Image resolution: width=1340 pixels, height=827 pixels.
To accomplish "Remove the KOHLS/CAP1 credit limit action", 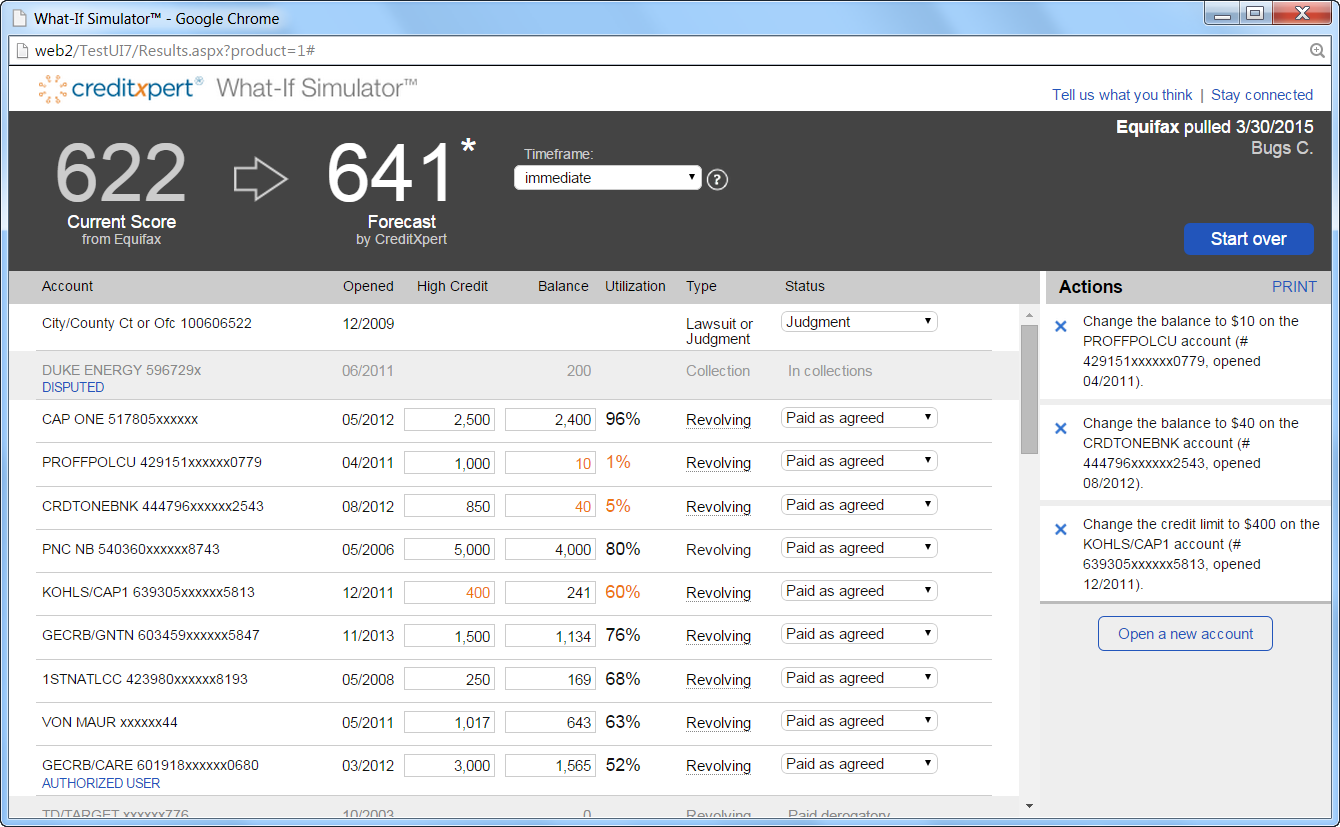I will (x=1061, y=529).
